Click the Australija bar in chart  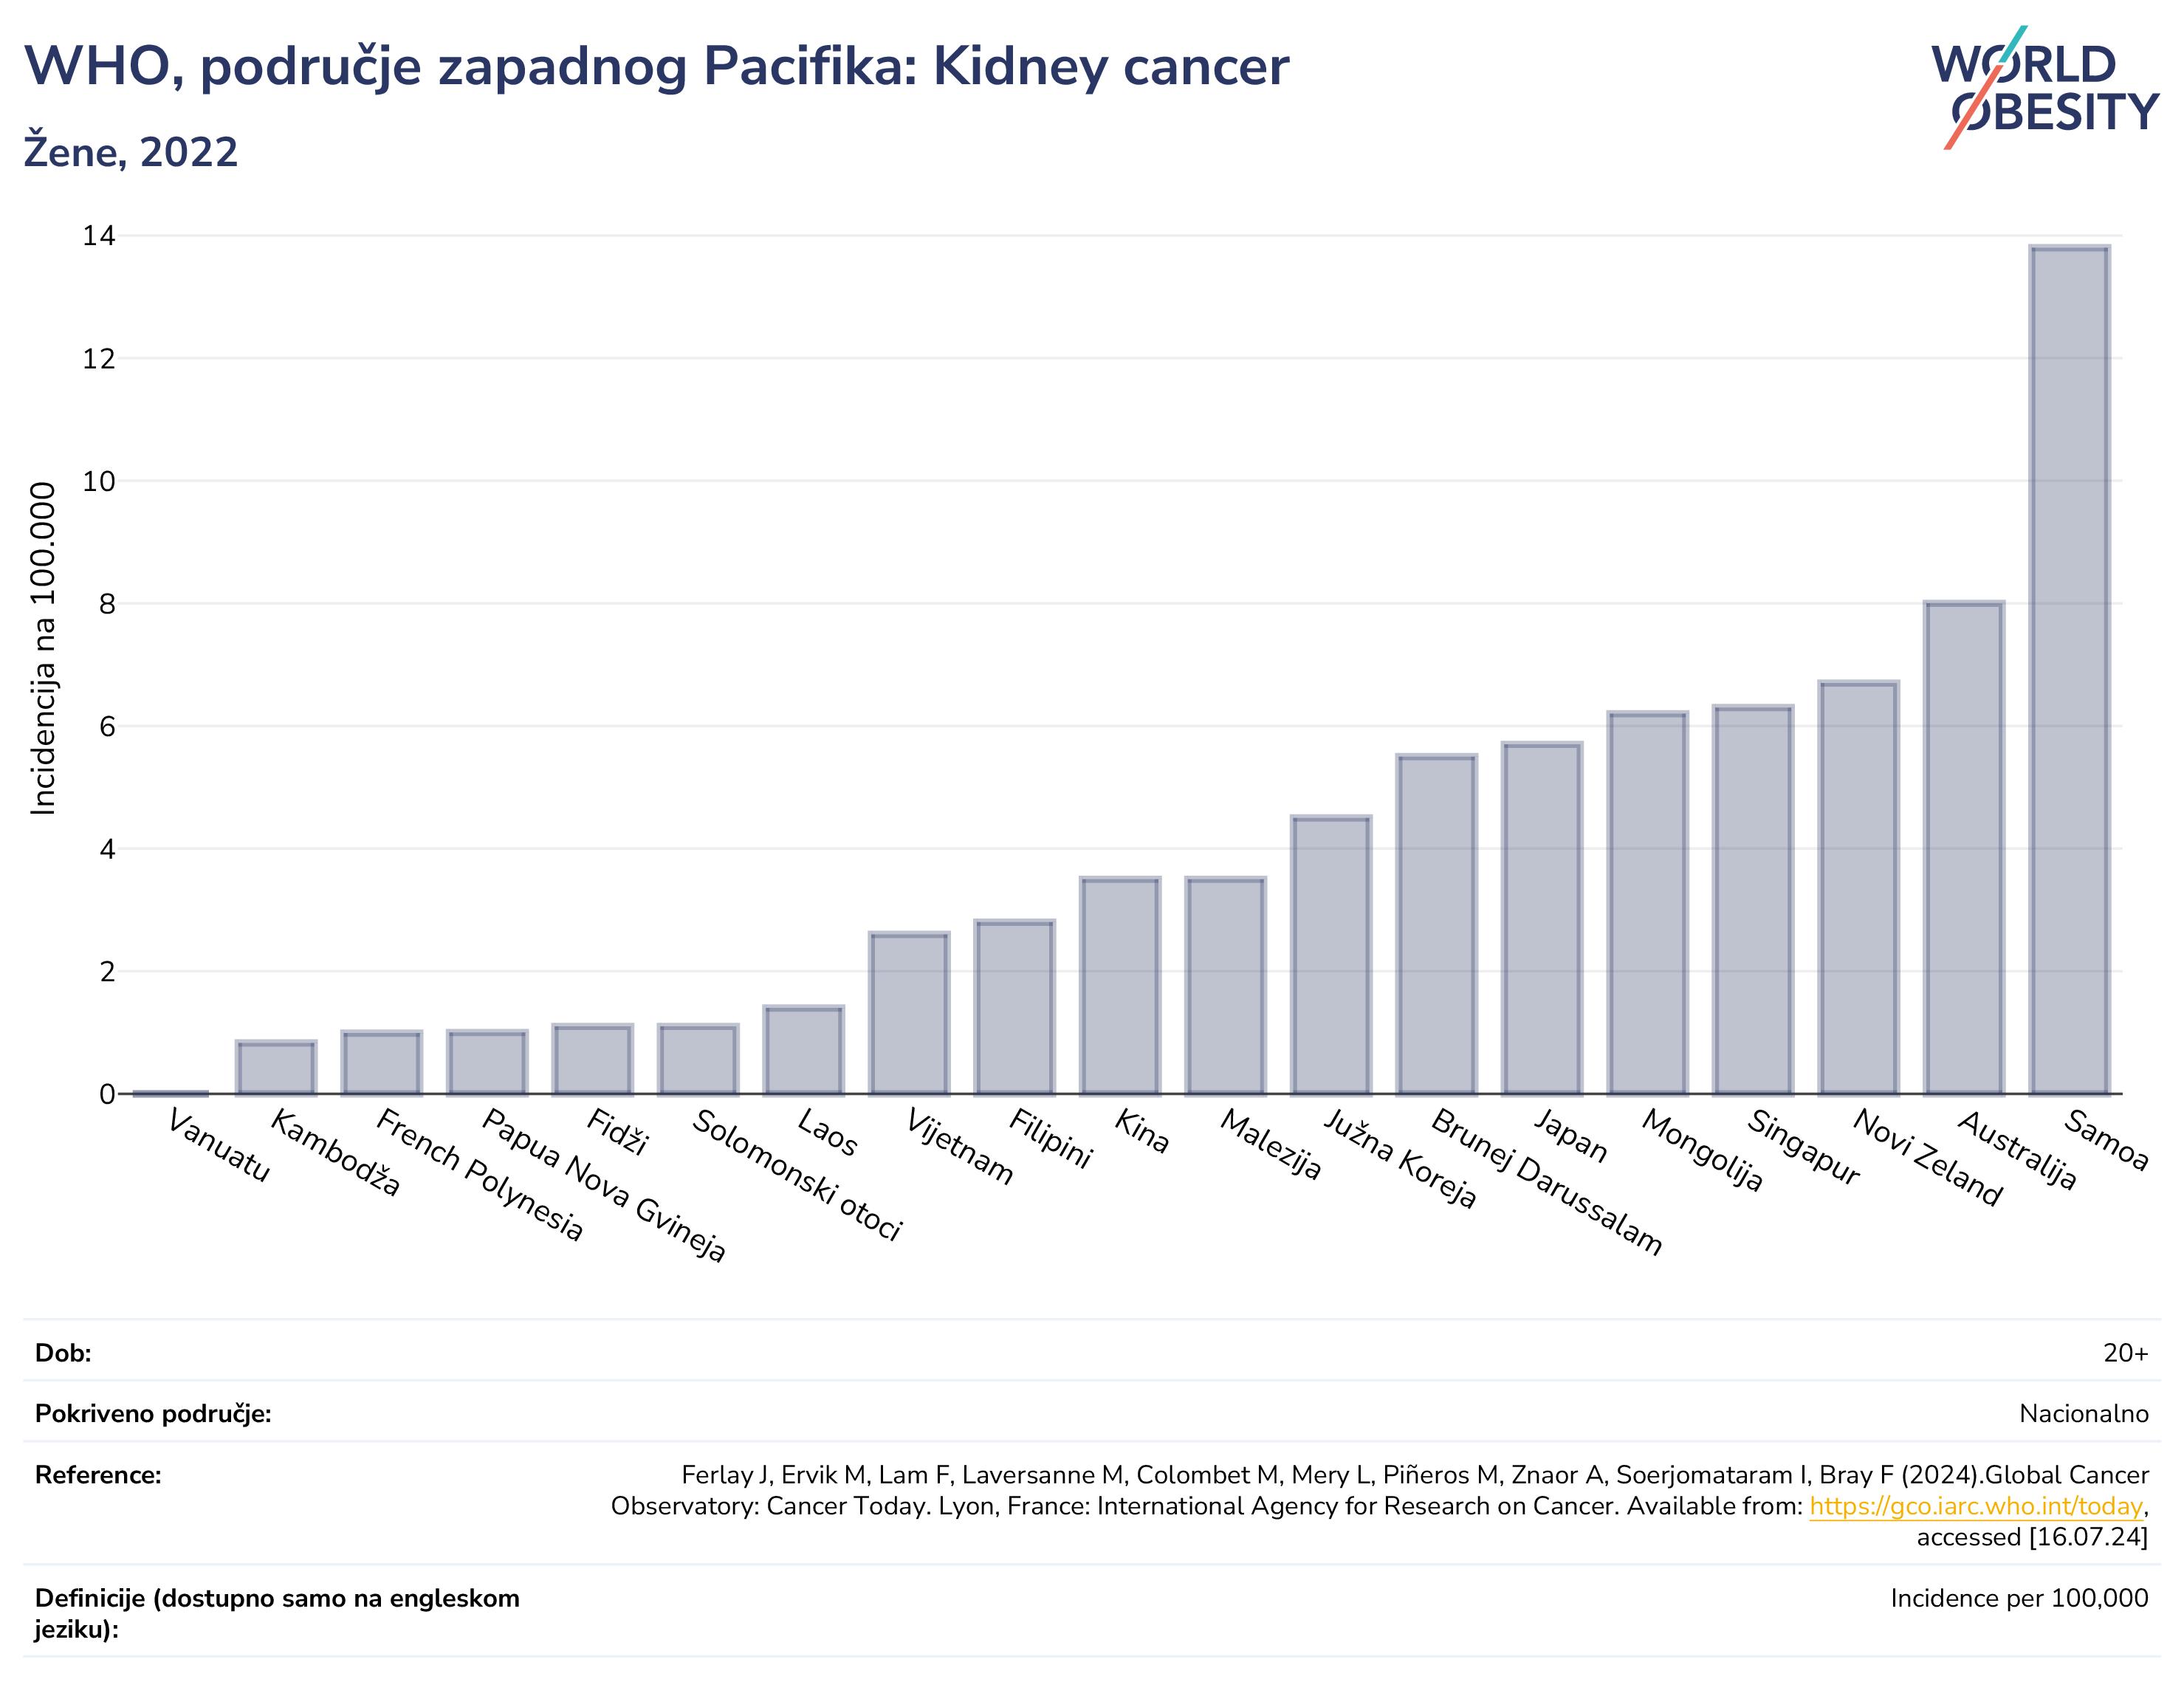point(1964,848)
